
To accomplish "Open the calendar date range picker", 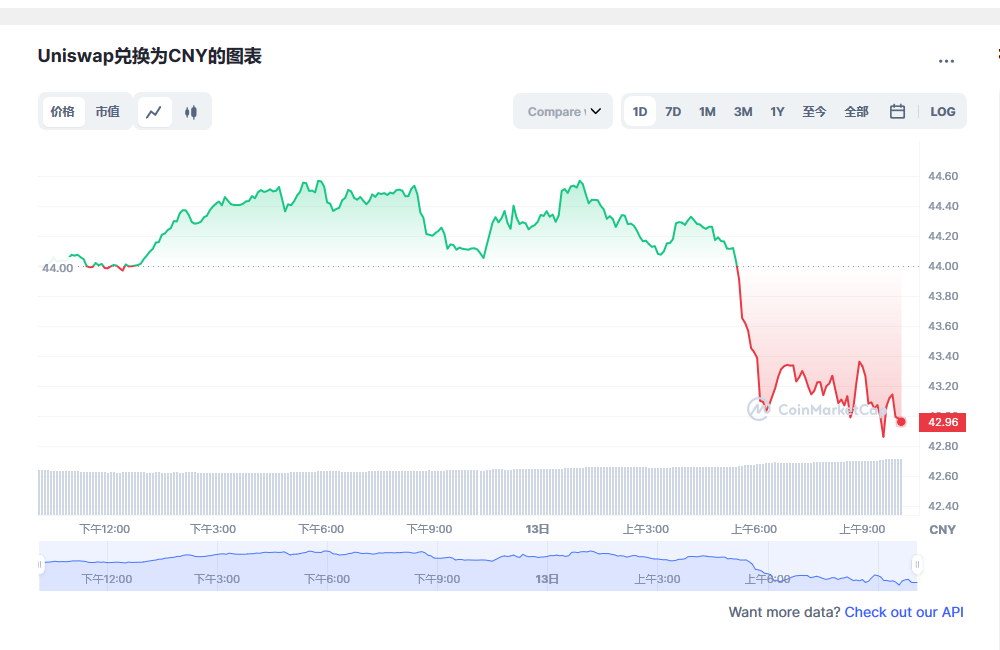I will pyautogui.click(x=897, y=112).
